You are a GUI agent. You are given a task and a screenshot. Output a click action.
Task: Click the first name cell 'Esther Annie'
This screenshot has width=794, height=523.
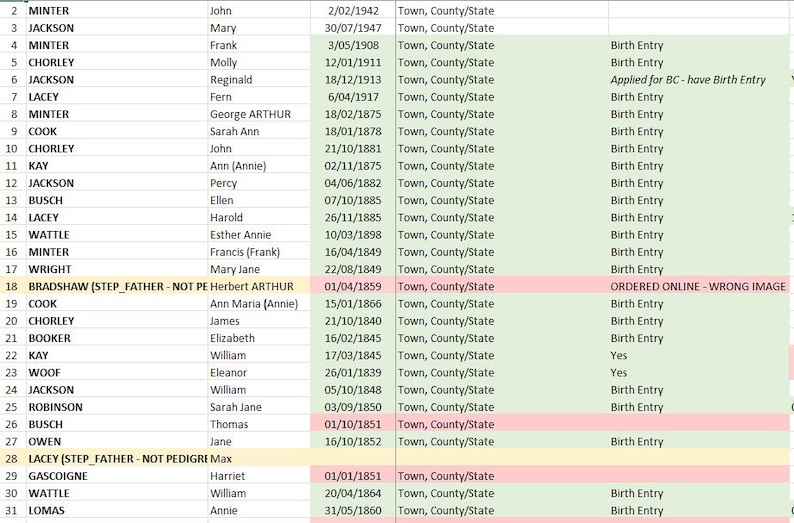[x=259, y=235]
